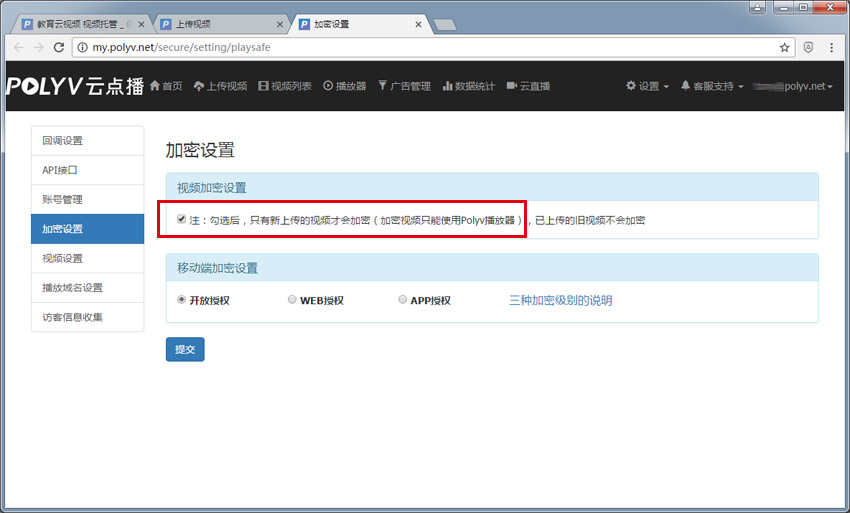Reload the page in browser
The width and height of the screenshot is (850, 513).
[x=59, y=47]
